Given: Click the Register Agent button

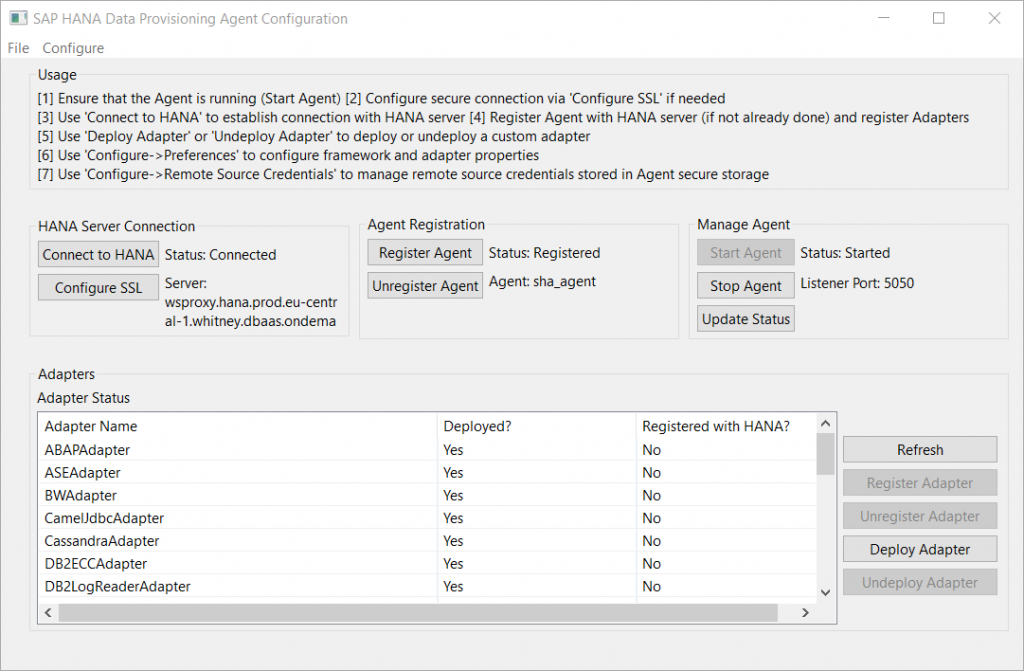Looking at the screenshot, I should 425,253.
